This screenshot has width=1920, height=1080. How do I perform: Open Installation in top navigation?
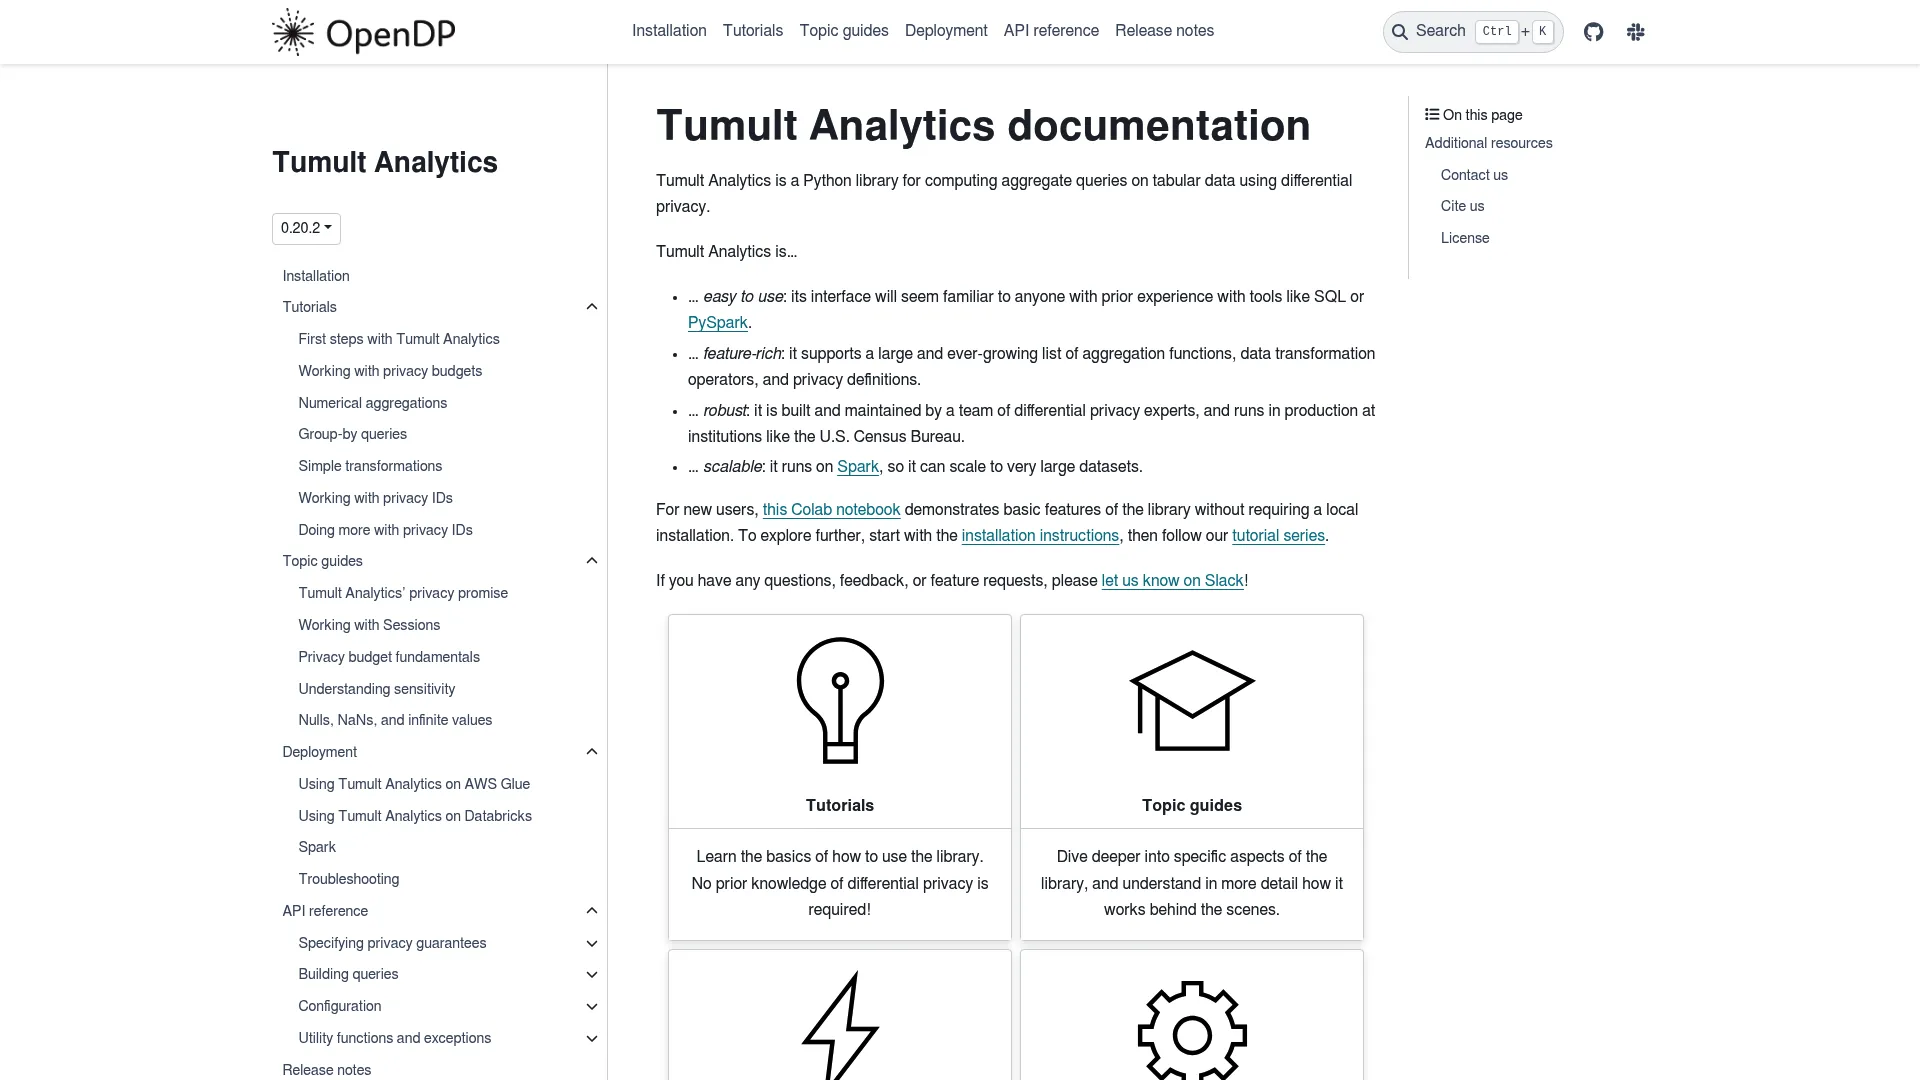(669, 31)
